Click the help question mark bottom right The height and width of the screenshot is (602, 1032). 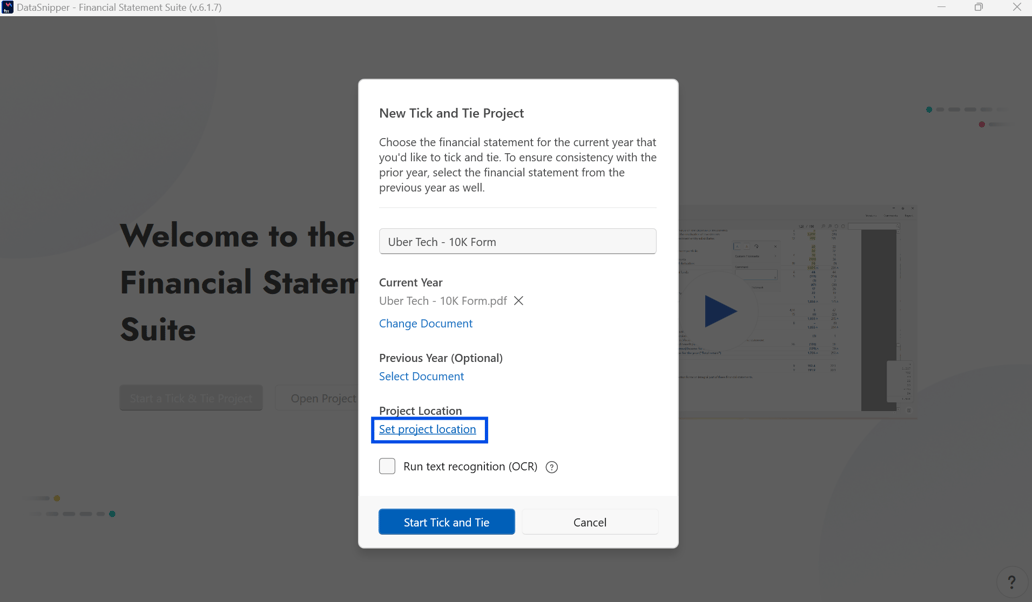pos(1010,581)
